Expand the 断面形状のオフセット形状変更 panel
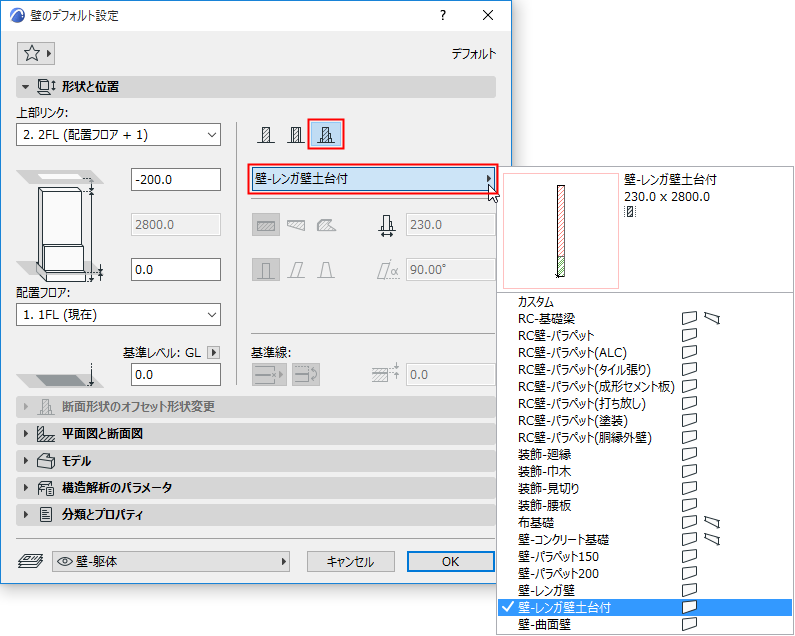This screenshot has width=795, height=636. [256, 407]
